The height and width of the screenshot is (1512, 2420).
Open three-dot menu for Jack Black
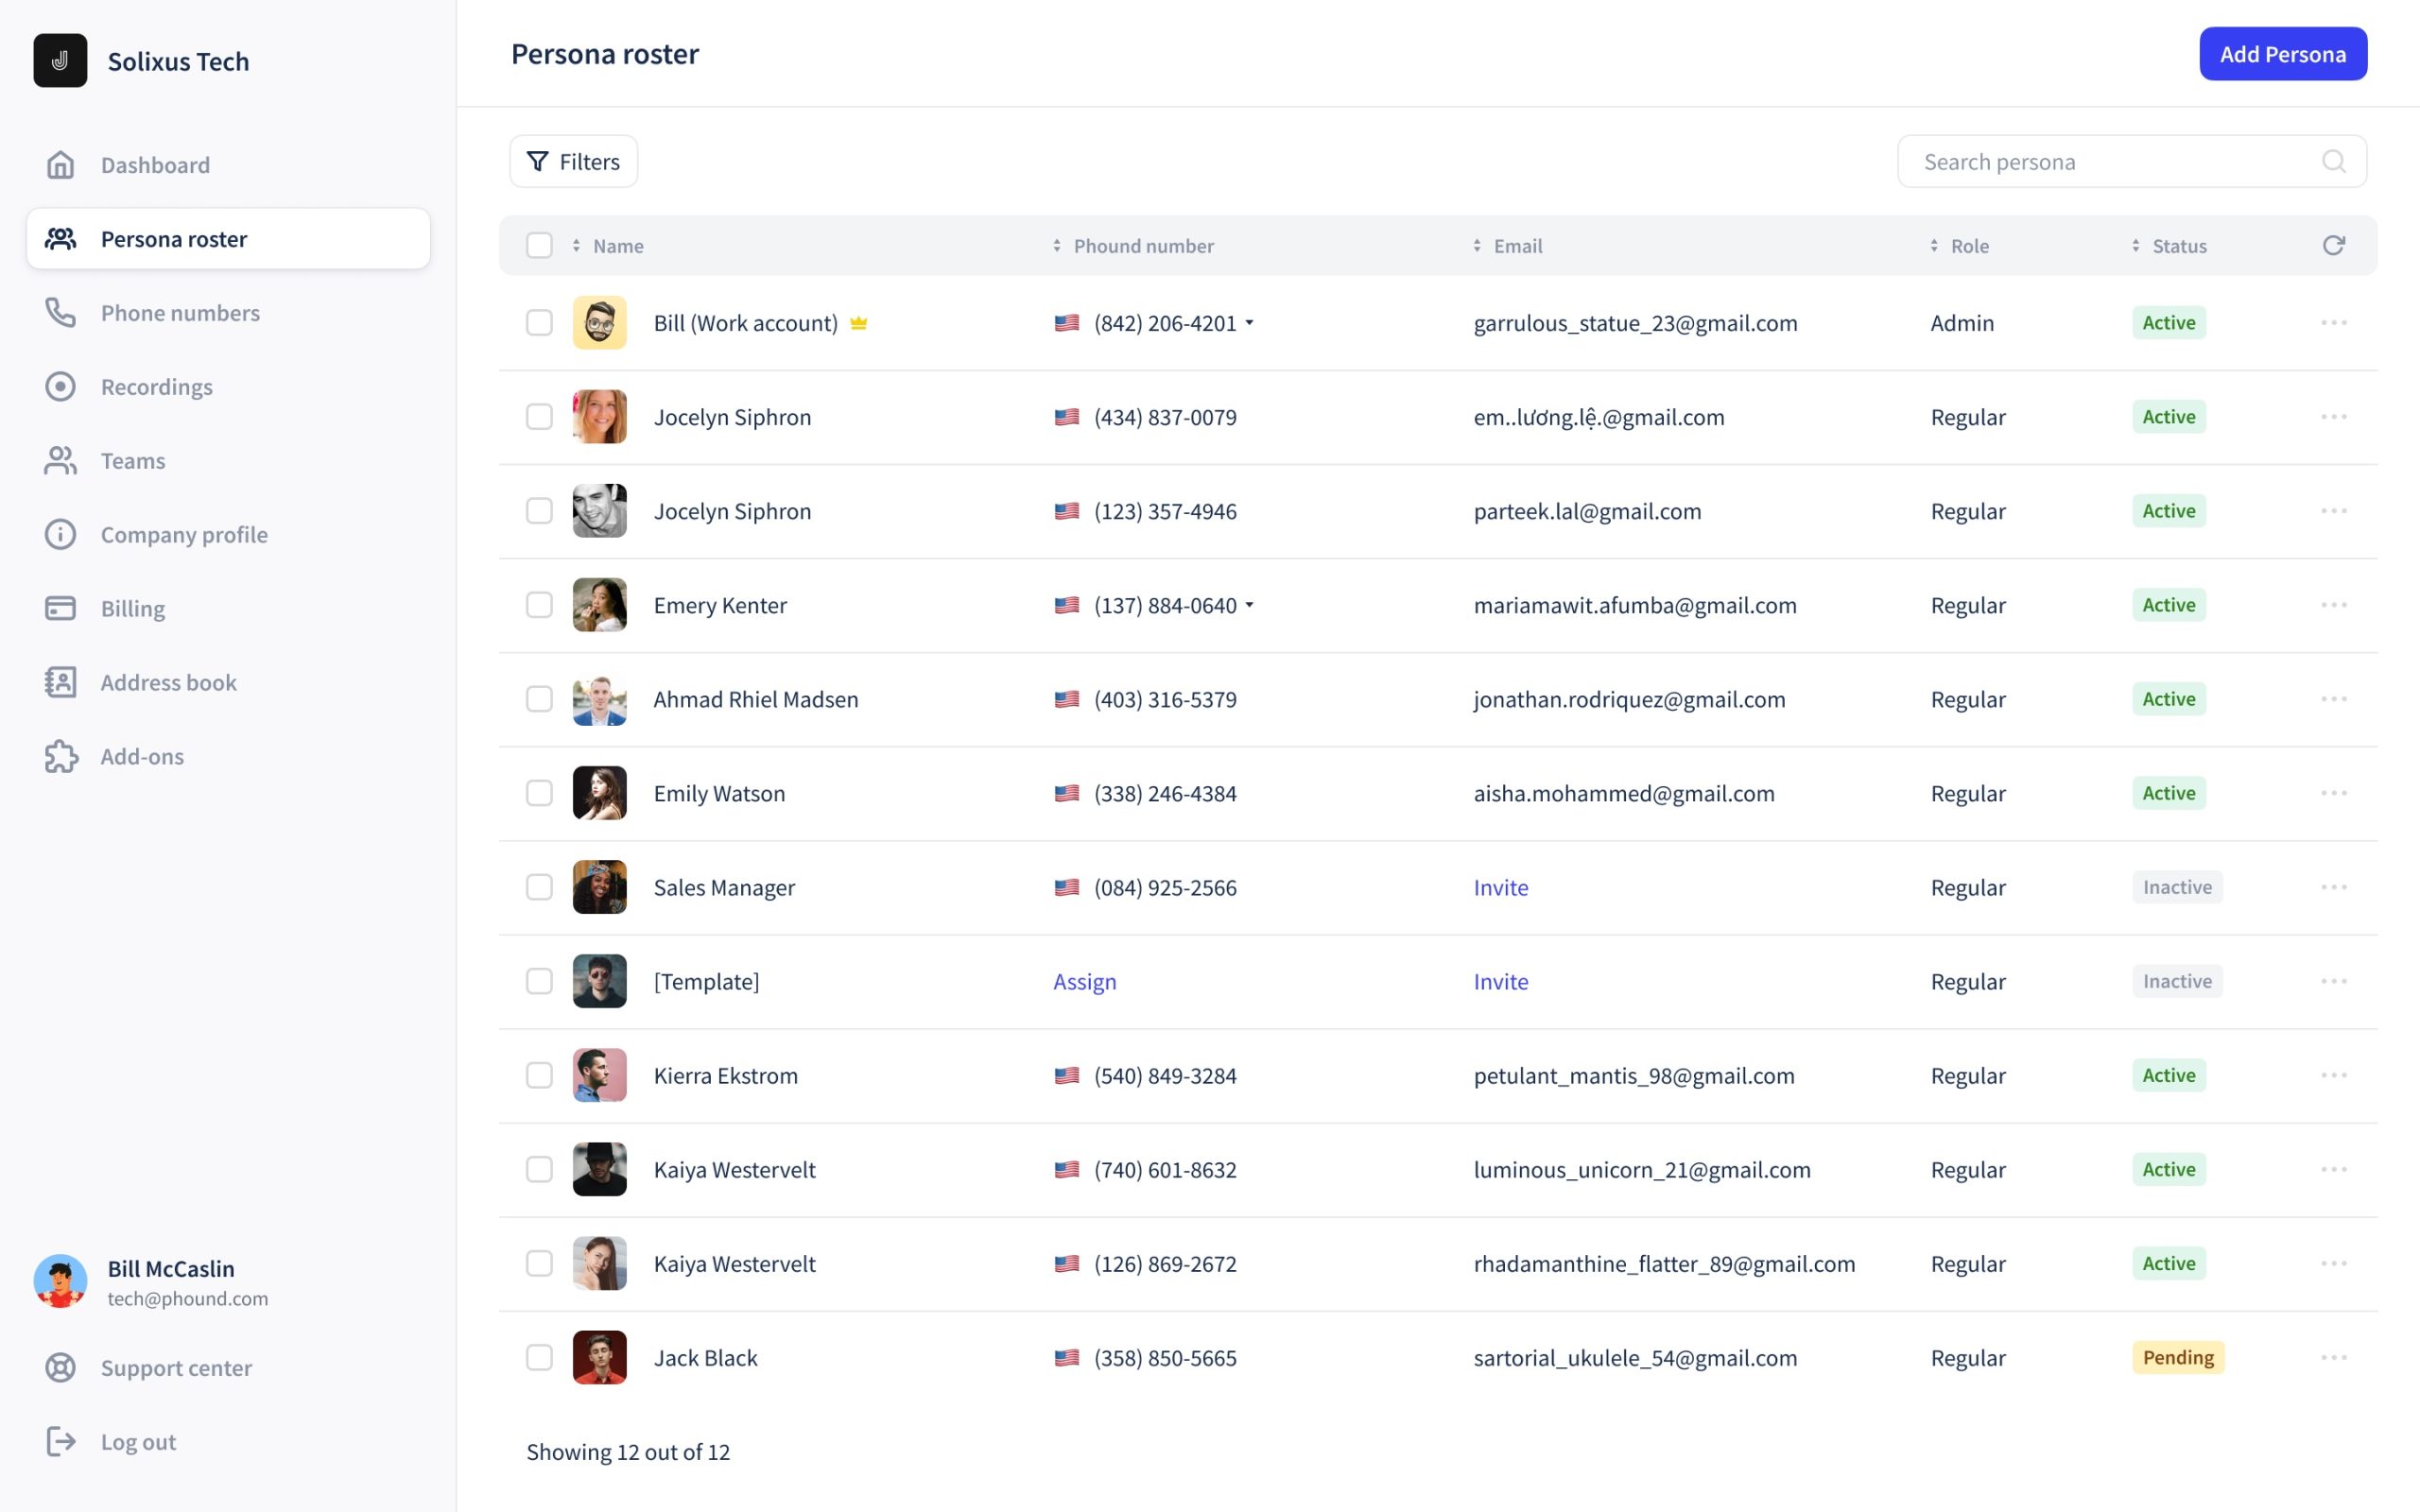[x=2333, y=1357]
